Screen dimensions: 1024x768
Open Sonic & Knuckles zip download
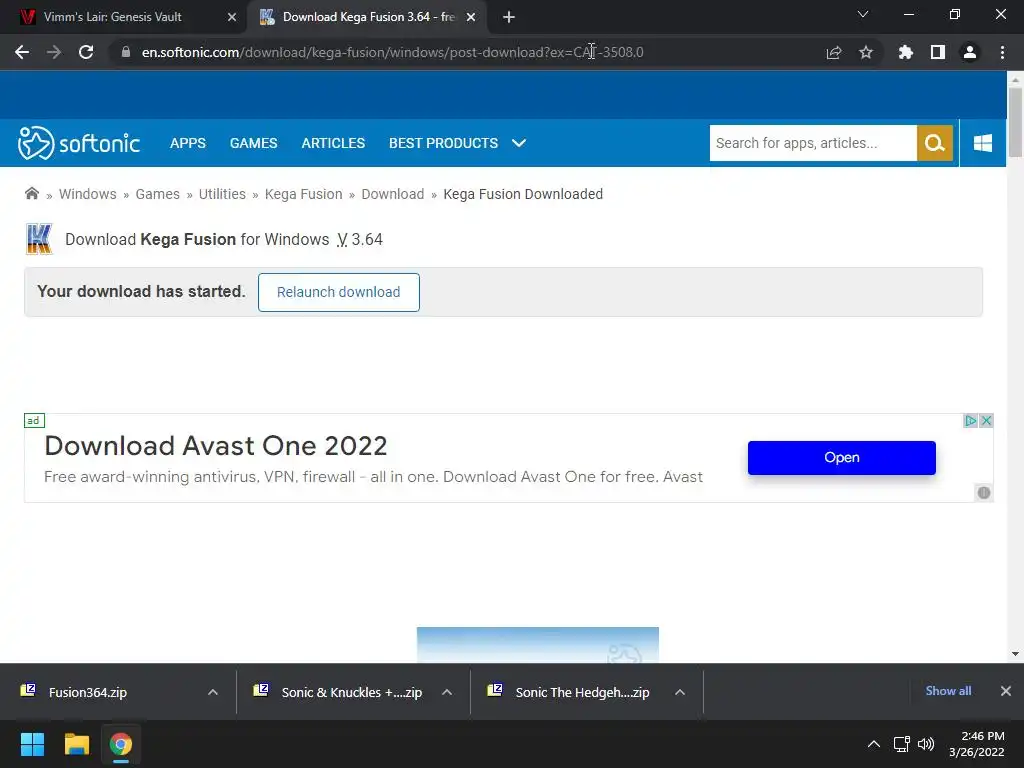click(351, 692)
